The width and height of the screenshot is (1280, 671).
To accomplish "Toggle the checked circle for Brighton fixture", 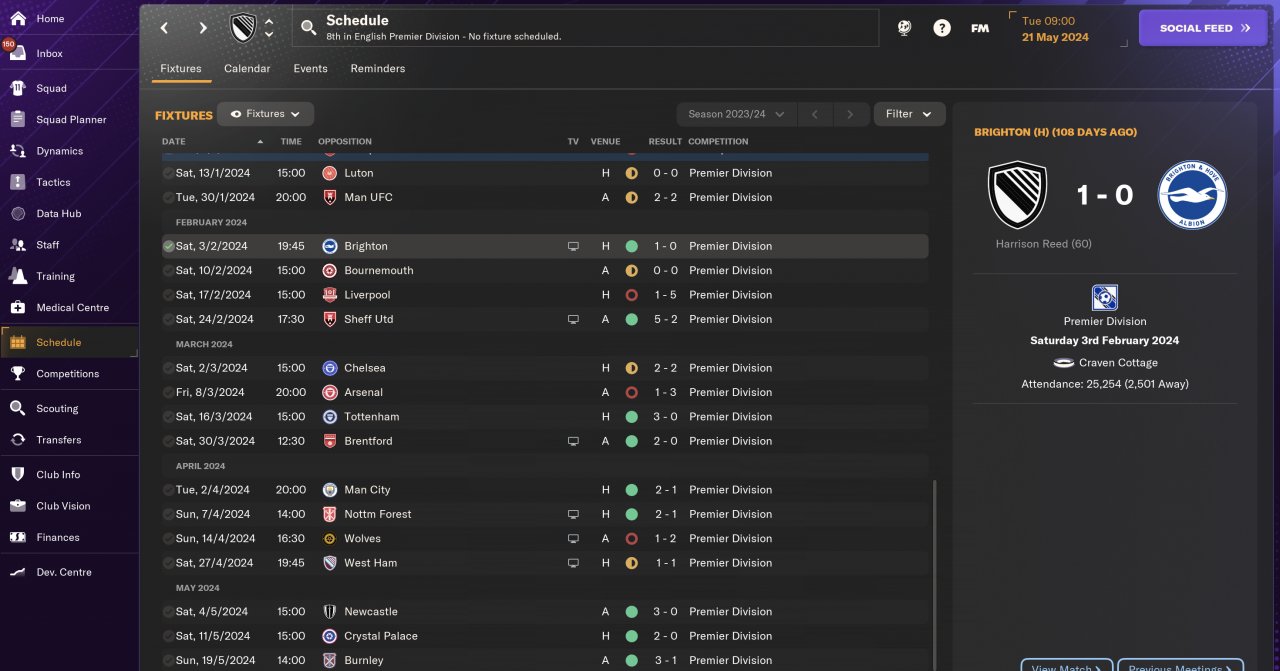I will (168, 246).
